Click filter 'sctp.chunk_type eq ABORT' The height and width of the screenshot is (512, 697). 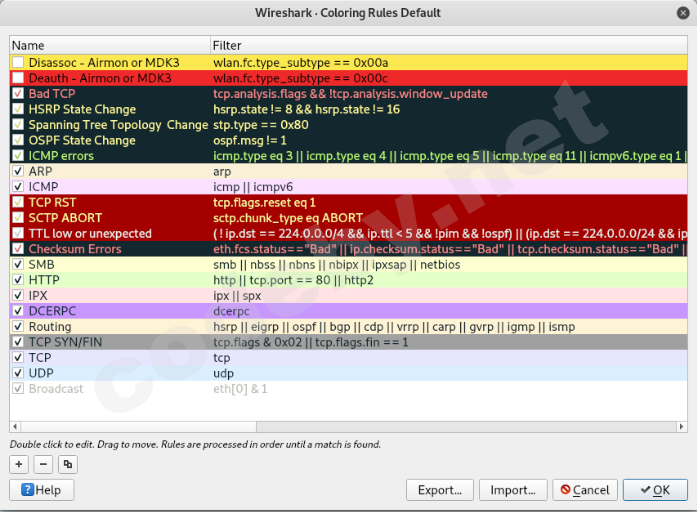click(x=288, y=218)
